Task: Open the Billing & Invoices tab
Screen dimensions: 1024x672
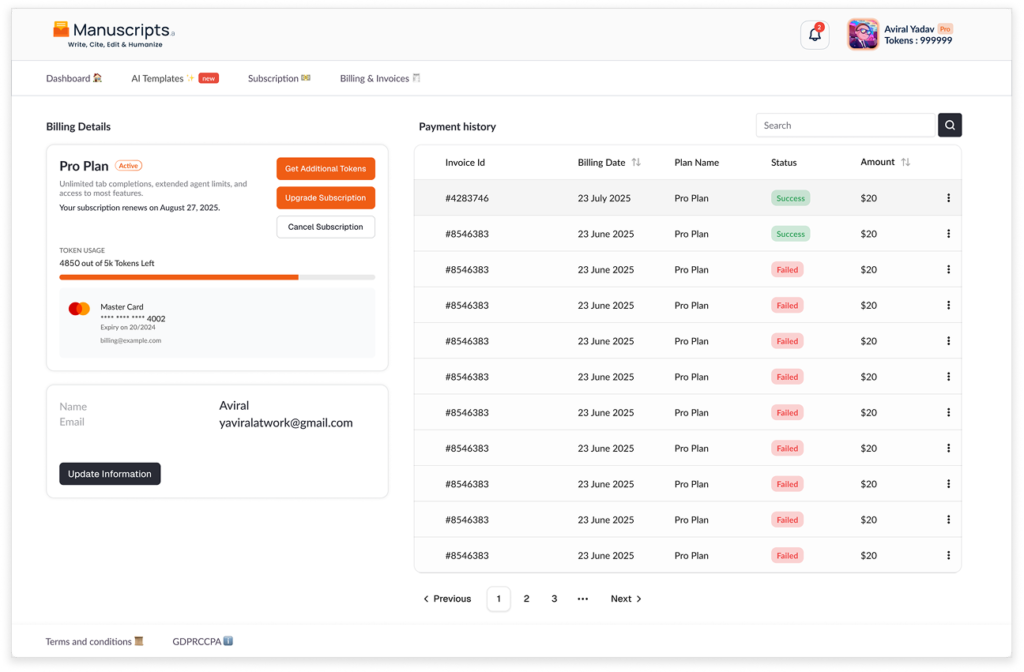Action: click(x=380, y=78)
